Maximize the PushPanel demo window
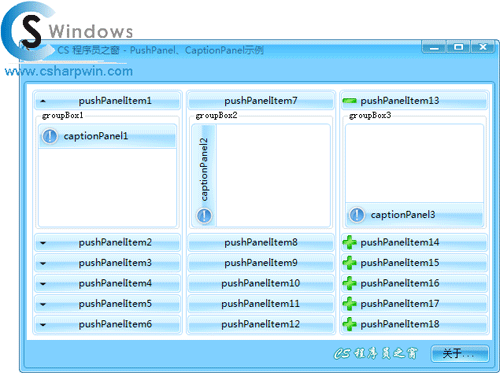This screenshot has height=373, width=500. pyautogui.click(x=458, y=47)
